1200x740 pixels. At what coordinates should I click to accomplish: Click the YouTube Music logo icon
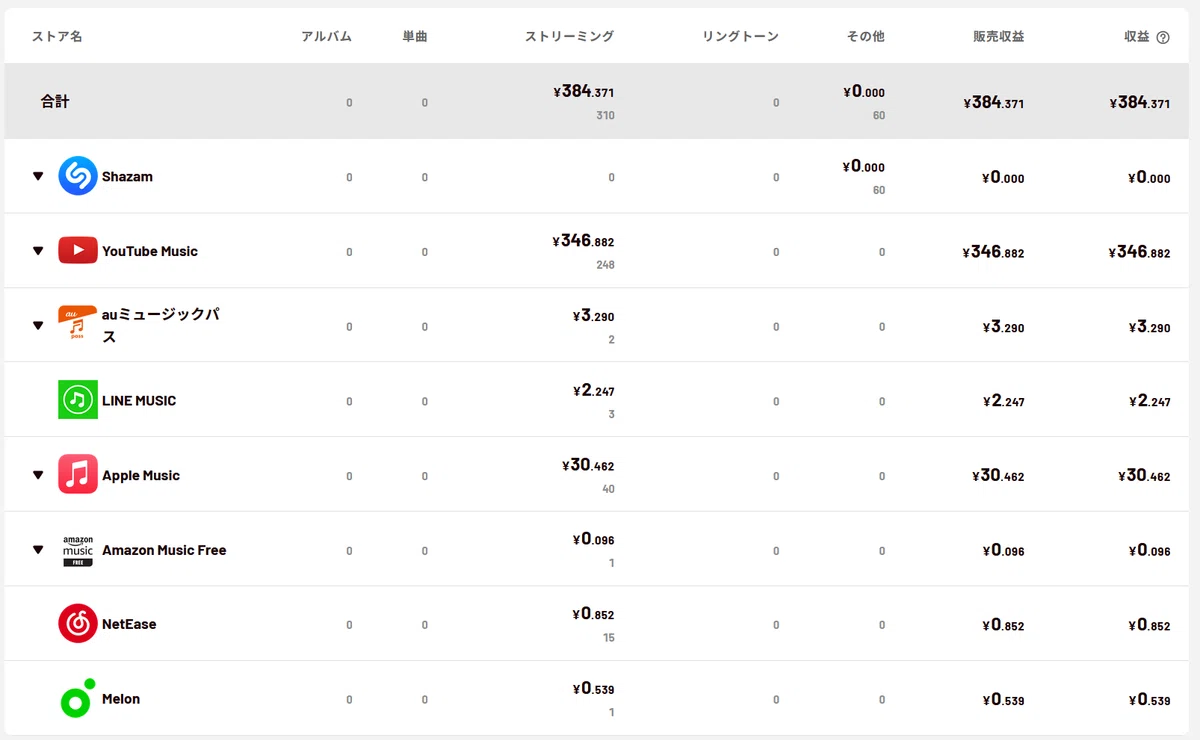point(77,250)
